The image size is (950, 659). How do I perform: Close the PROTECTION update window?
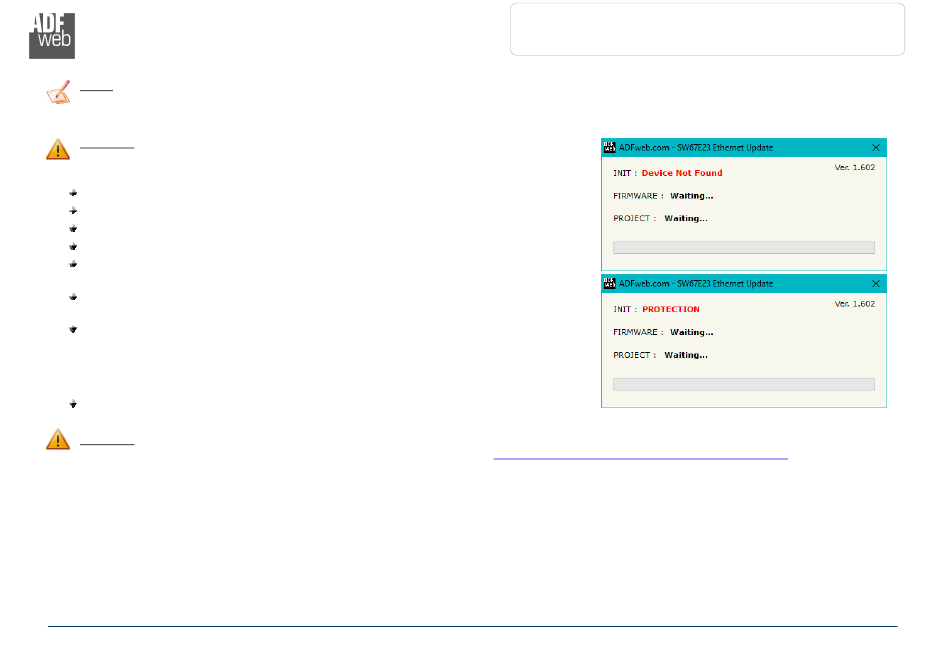(x=875, y=283)
